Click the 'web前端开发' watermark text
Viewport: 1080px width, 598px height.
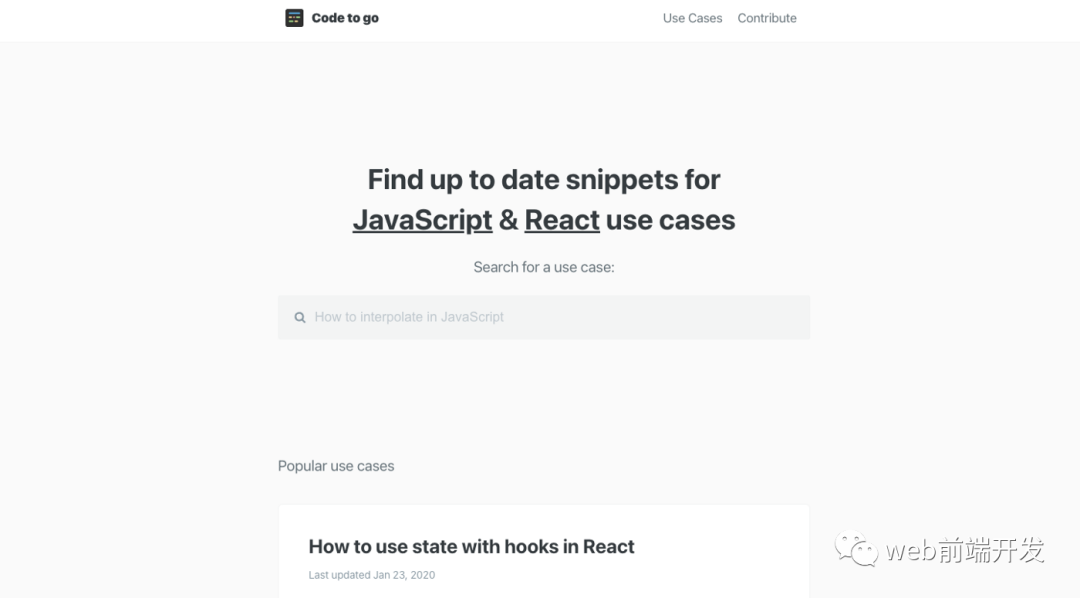point(965,550)
